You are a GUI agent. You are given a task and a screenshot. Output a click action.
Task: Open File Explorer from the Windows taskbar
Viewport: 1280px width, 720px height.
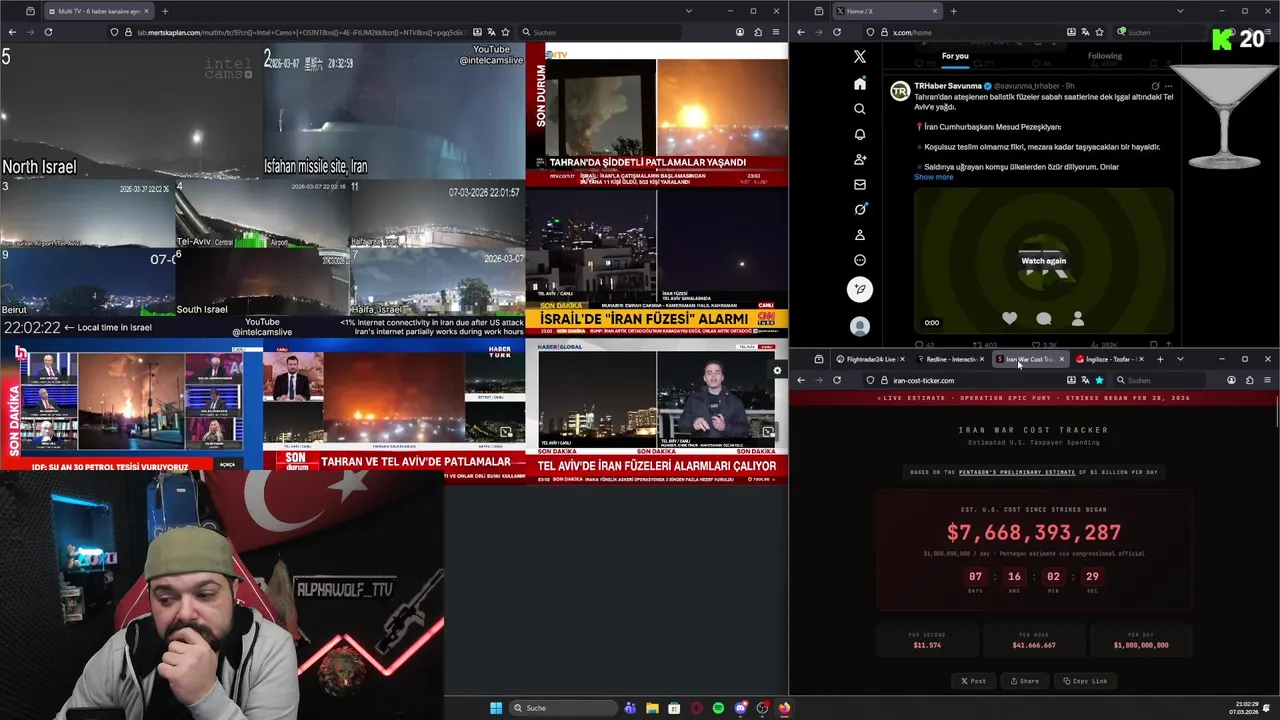652,708
